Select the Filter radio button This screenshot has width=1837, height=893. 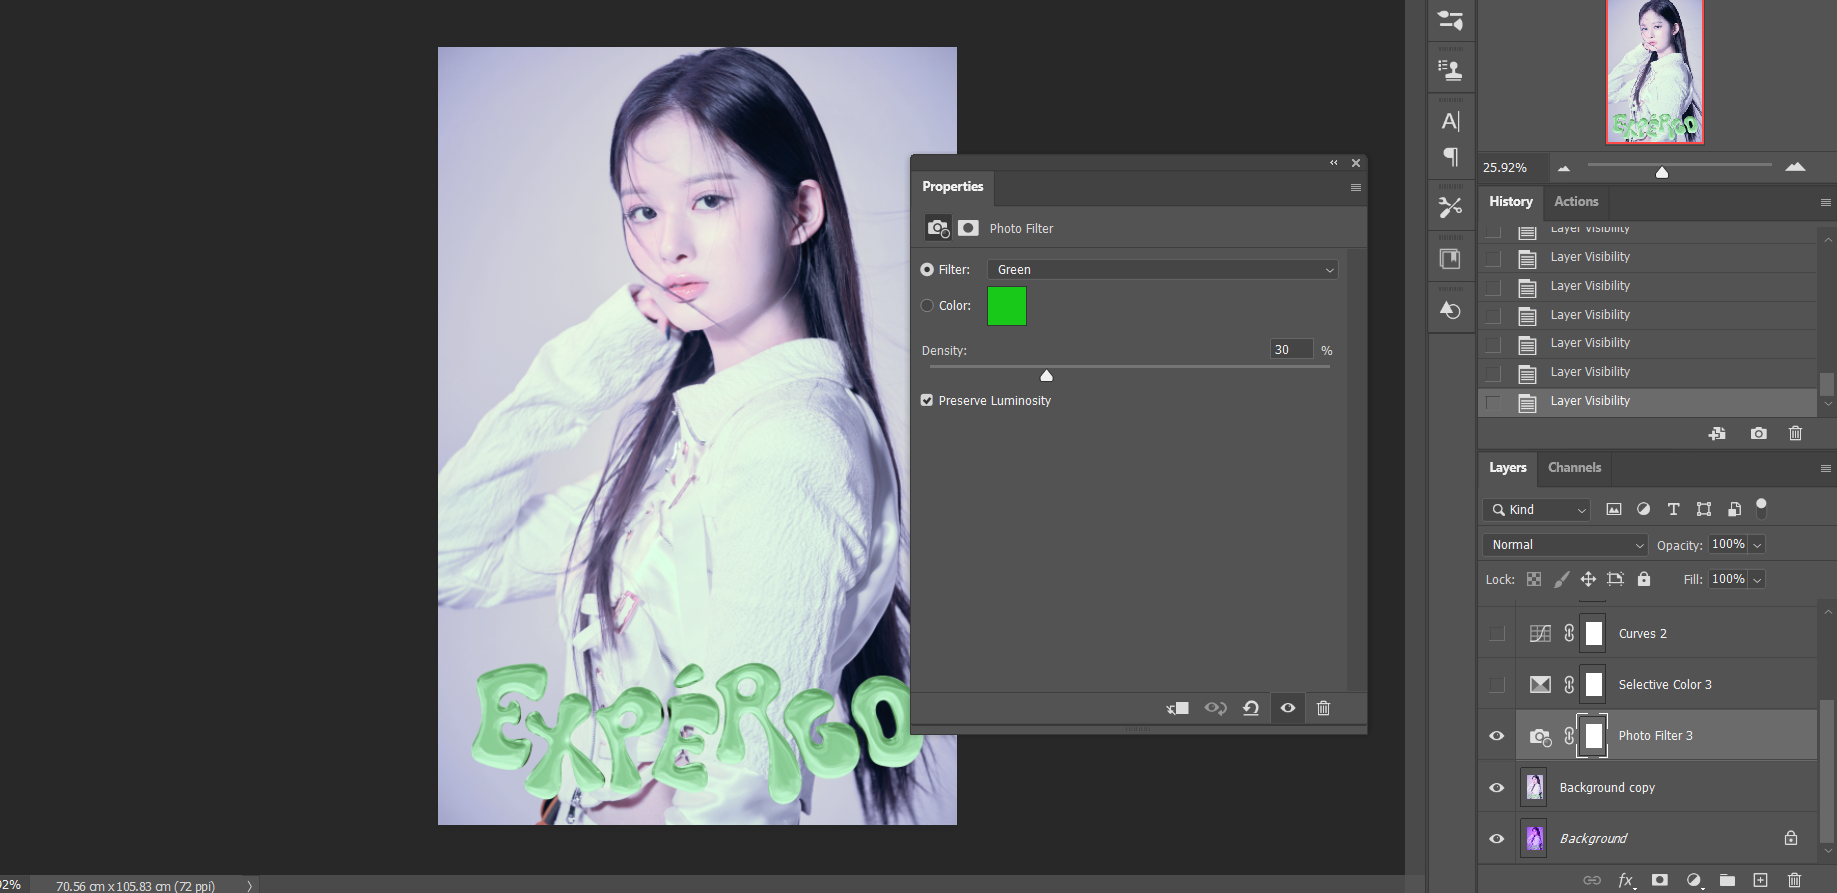pos(927,269)
